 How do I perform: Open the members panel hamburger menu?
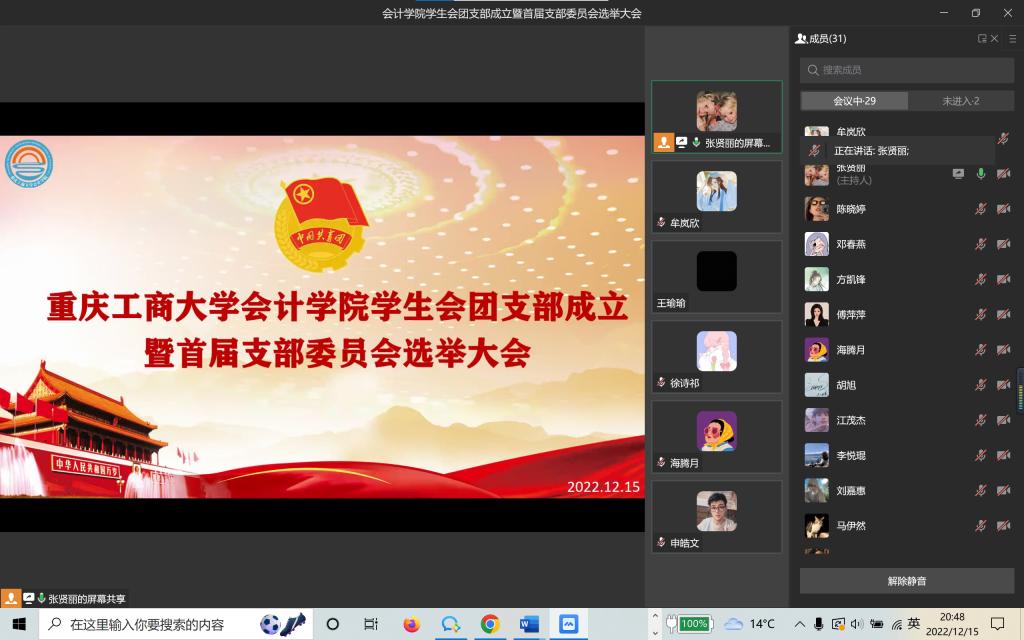click(x=1011, y=39)
